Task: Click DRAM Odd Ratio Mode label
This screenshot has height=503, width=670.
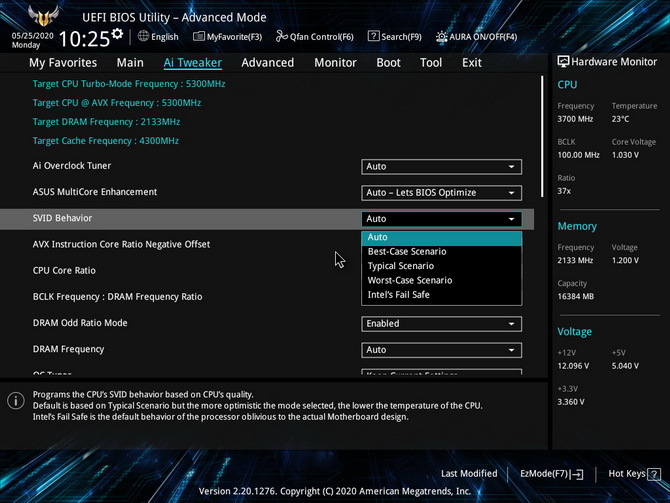Action: [x=79, y=323]
